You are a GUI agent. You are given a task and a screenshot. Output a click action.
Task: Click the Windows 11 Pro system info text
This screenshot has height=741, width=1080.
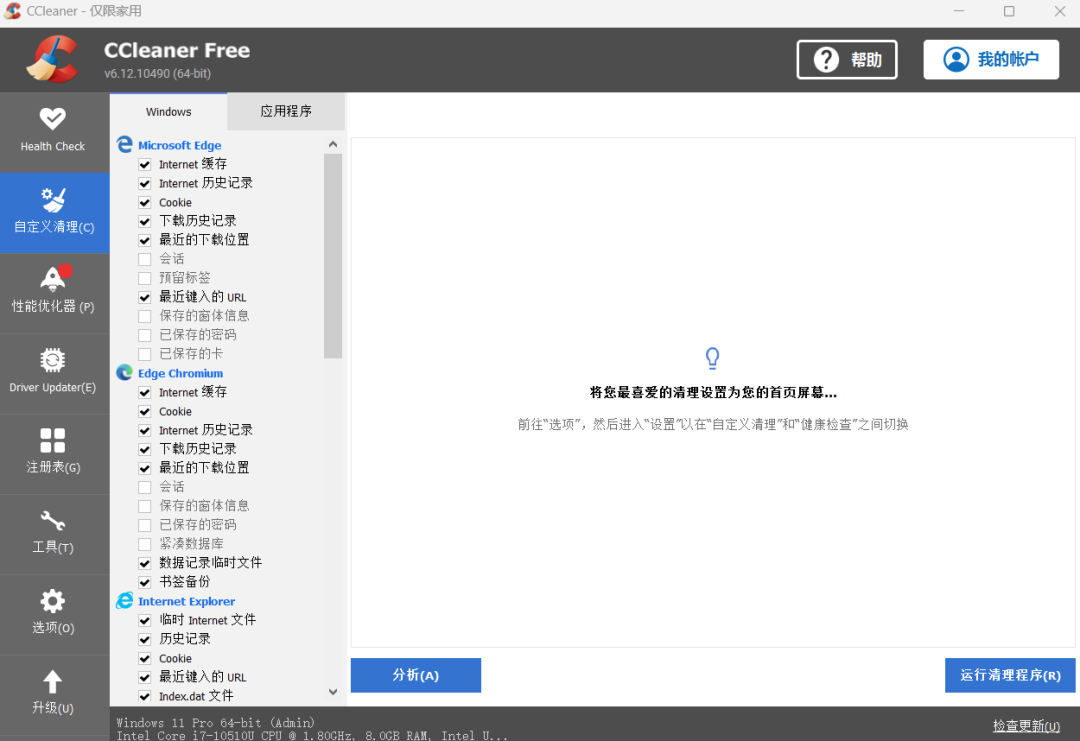[216, 722]
